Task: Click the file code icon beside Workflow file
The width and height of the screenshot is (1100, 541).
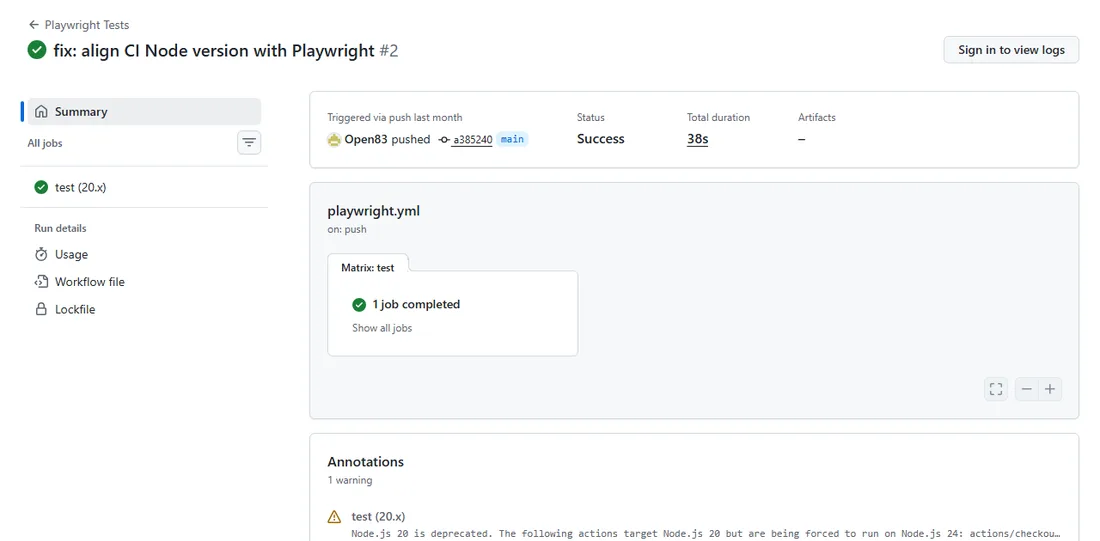Action: 41,281
